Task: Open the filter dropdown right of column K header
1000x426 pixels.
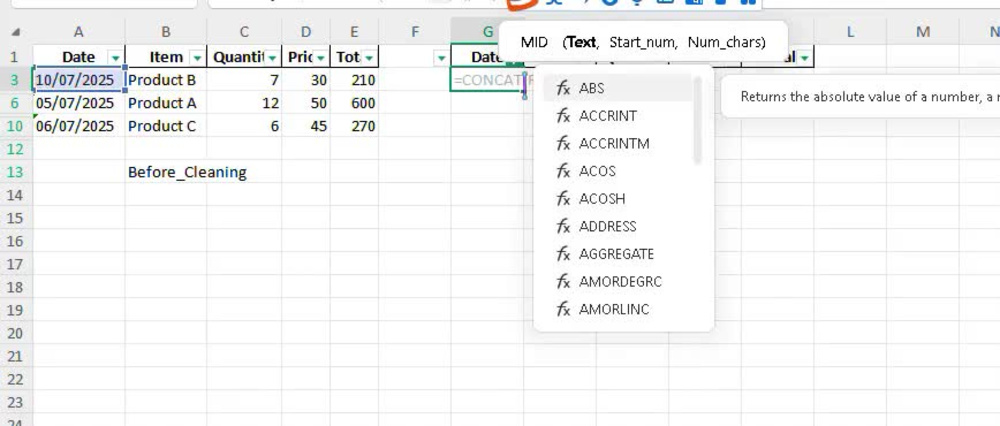Action: [805, 57]
